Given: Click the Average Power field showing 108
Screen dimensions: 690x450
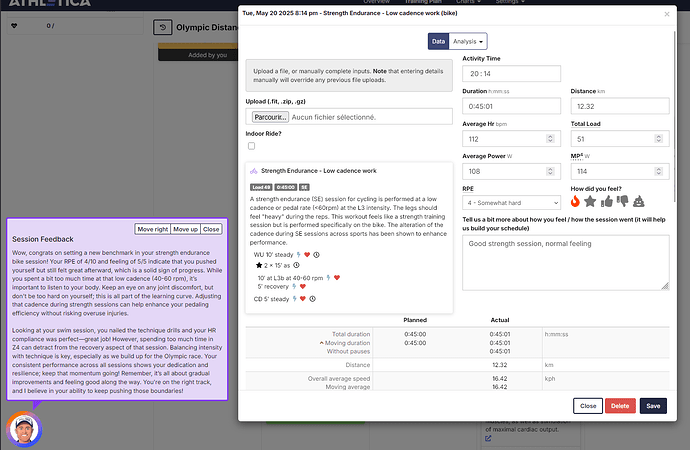Looking at the screenshot, I should tap(511, 171).
